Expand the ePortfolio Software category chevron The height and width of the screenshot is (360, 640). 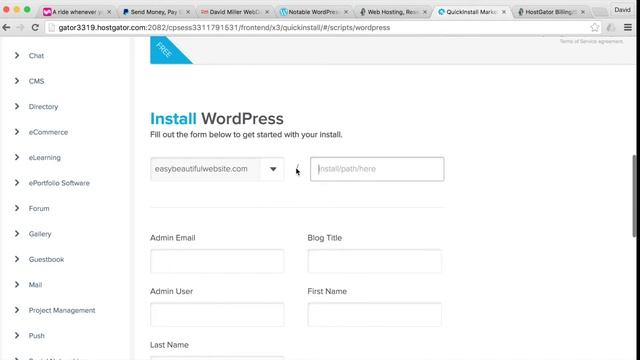click(x=17, y=182)
